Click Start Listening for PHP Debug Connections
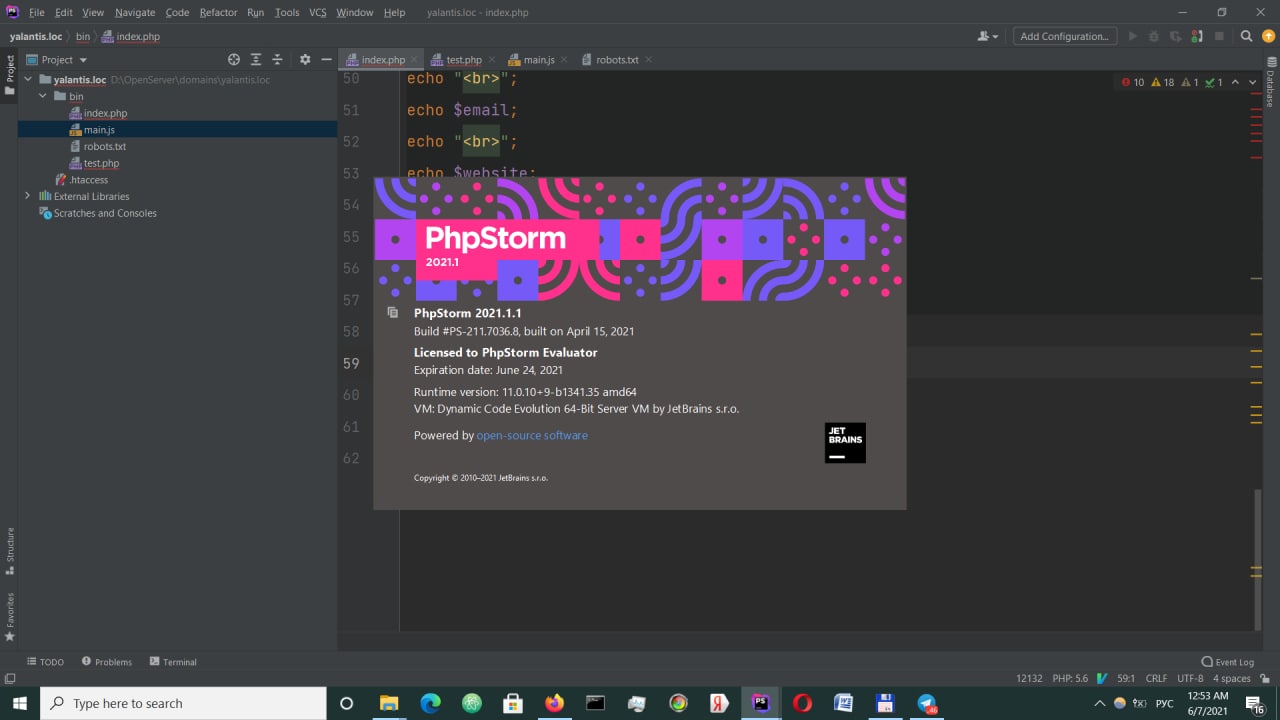This screenshot has height=720, width=1280. (1197, 36)
